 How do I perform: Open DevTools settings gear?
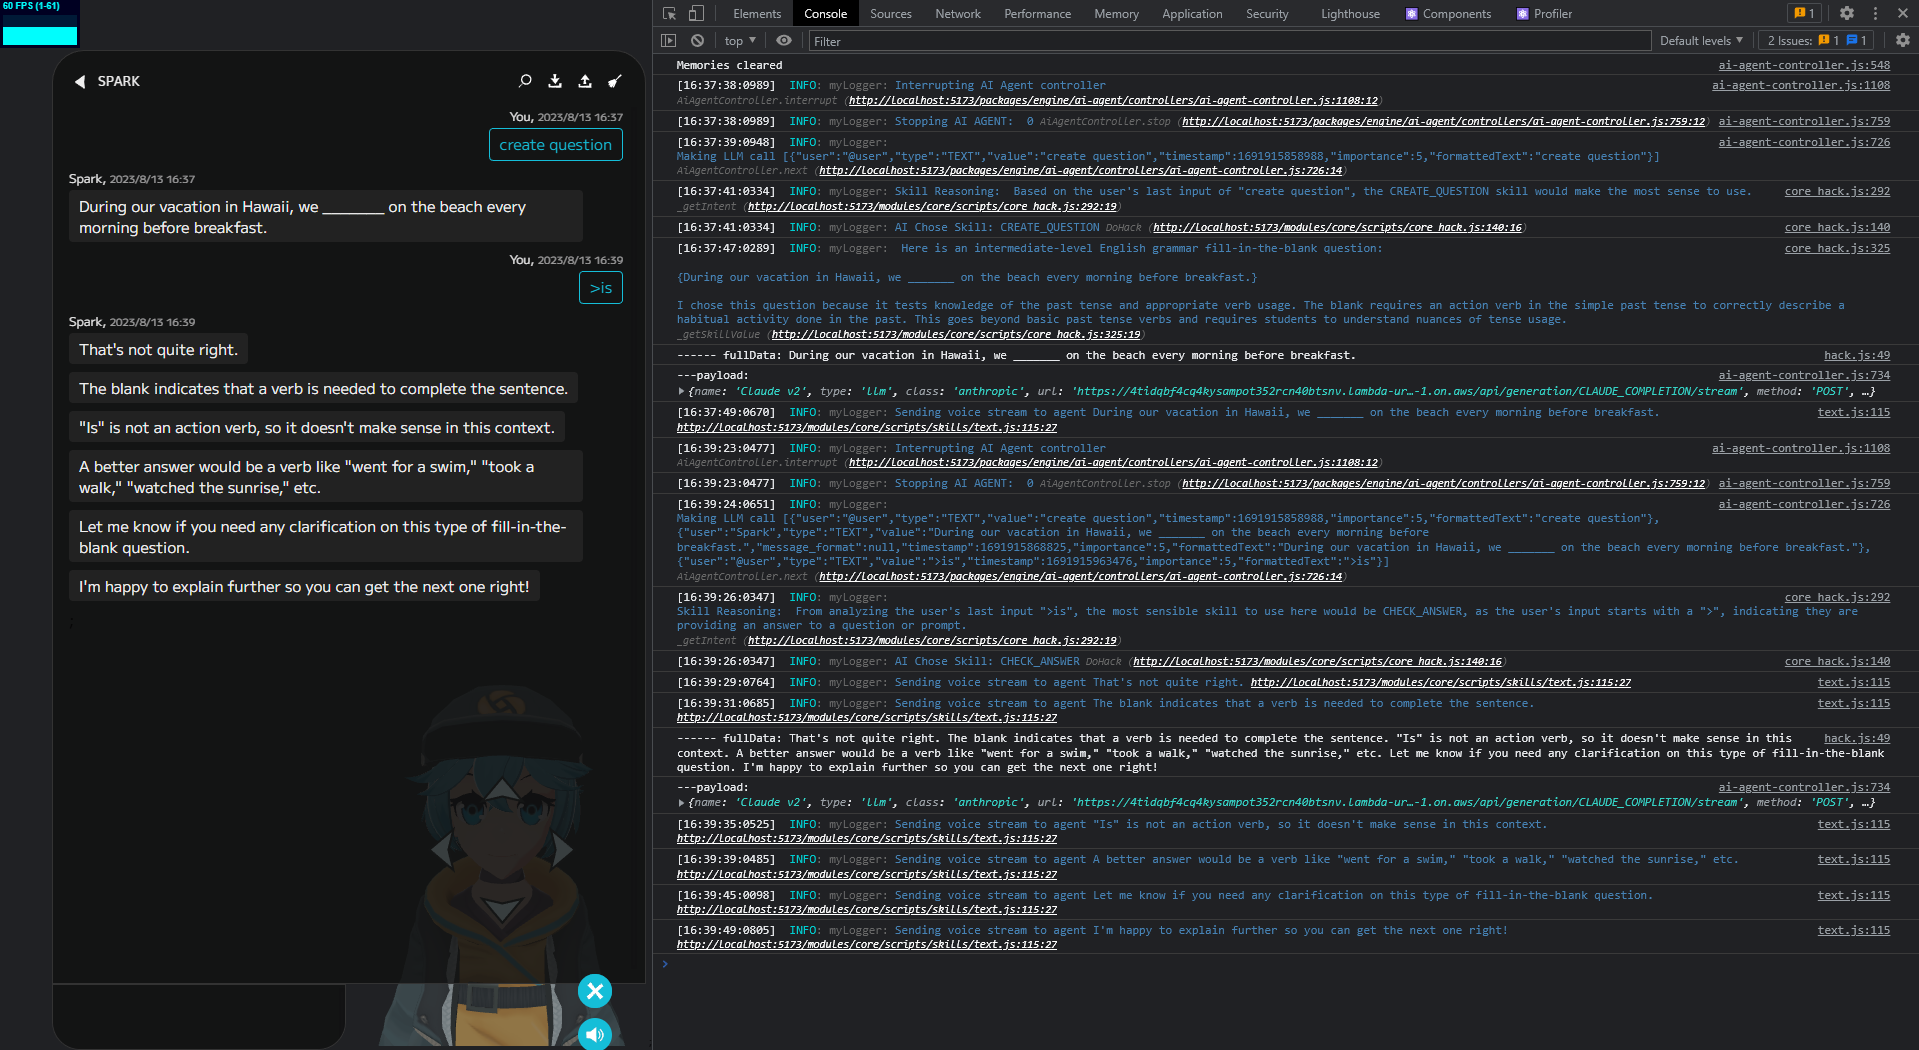pos(1845,13)
